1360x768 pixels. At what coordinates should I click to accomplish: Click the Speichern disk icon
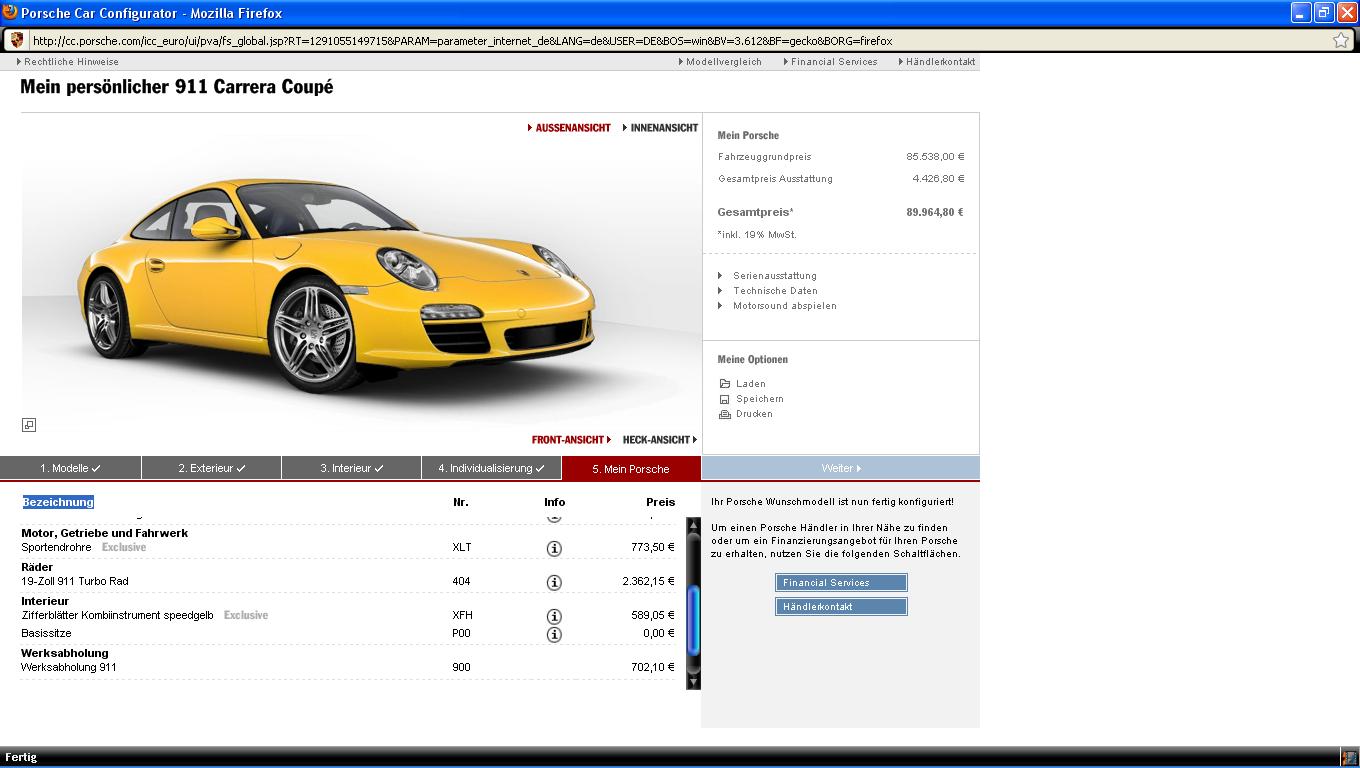pos(725,399)
